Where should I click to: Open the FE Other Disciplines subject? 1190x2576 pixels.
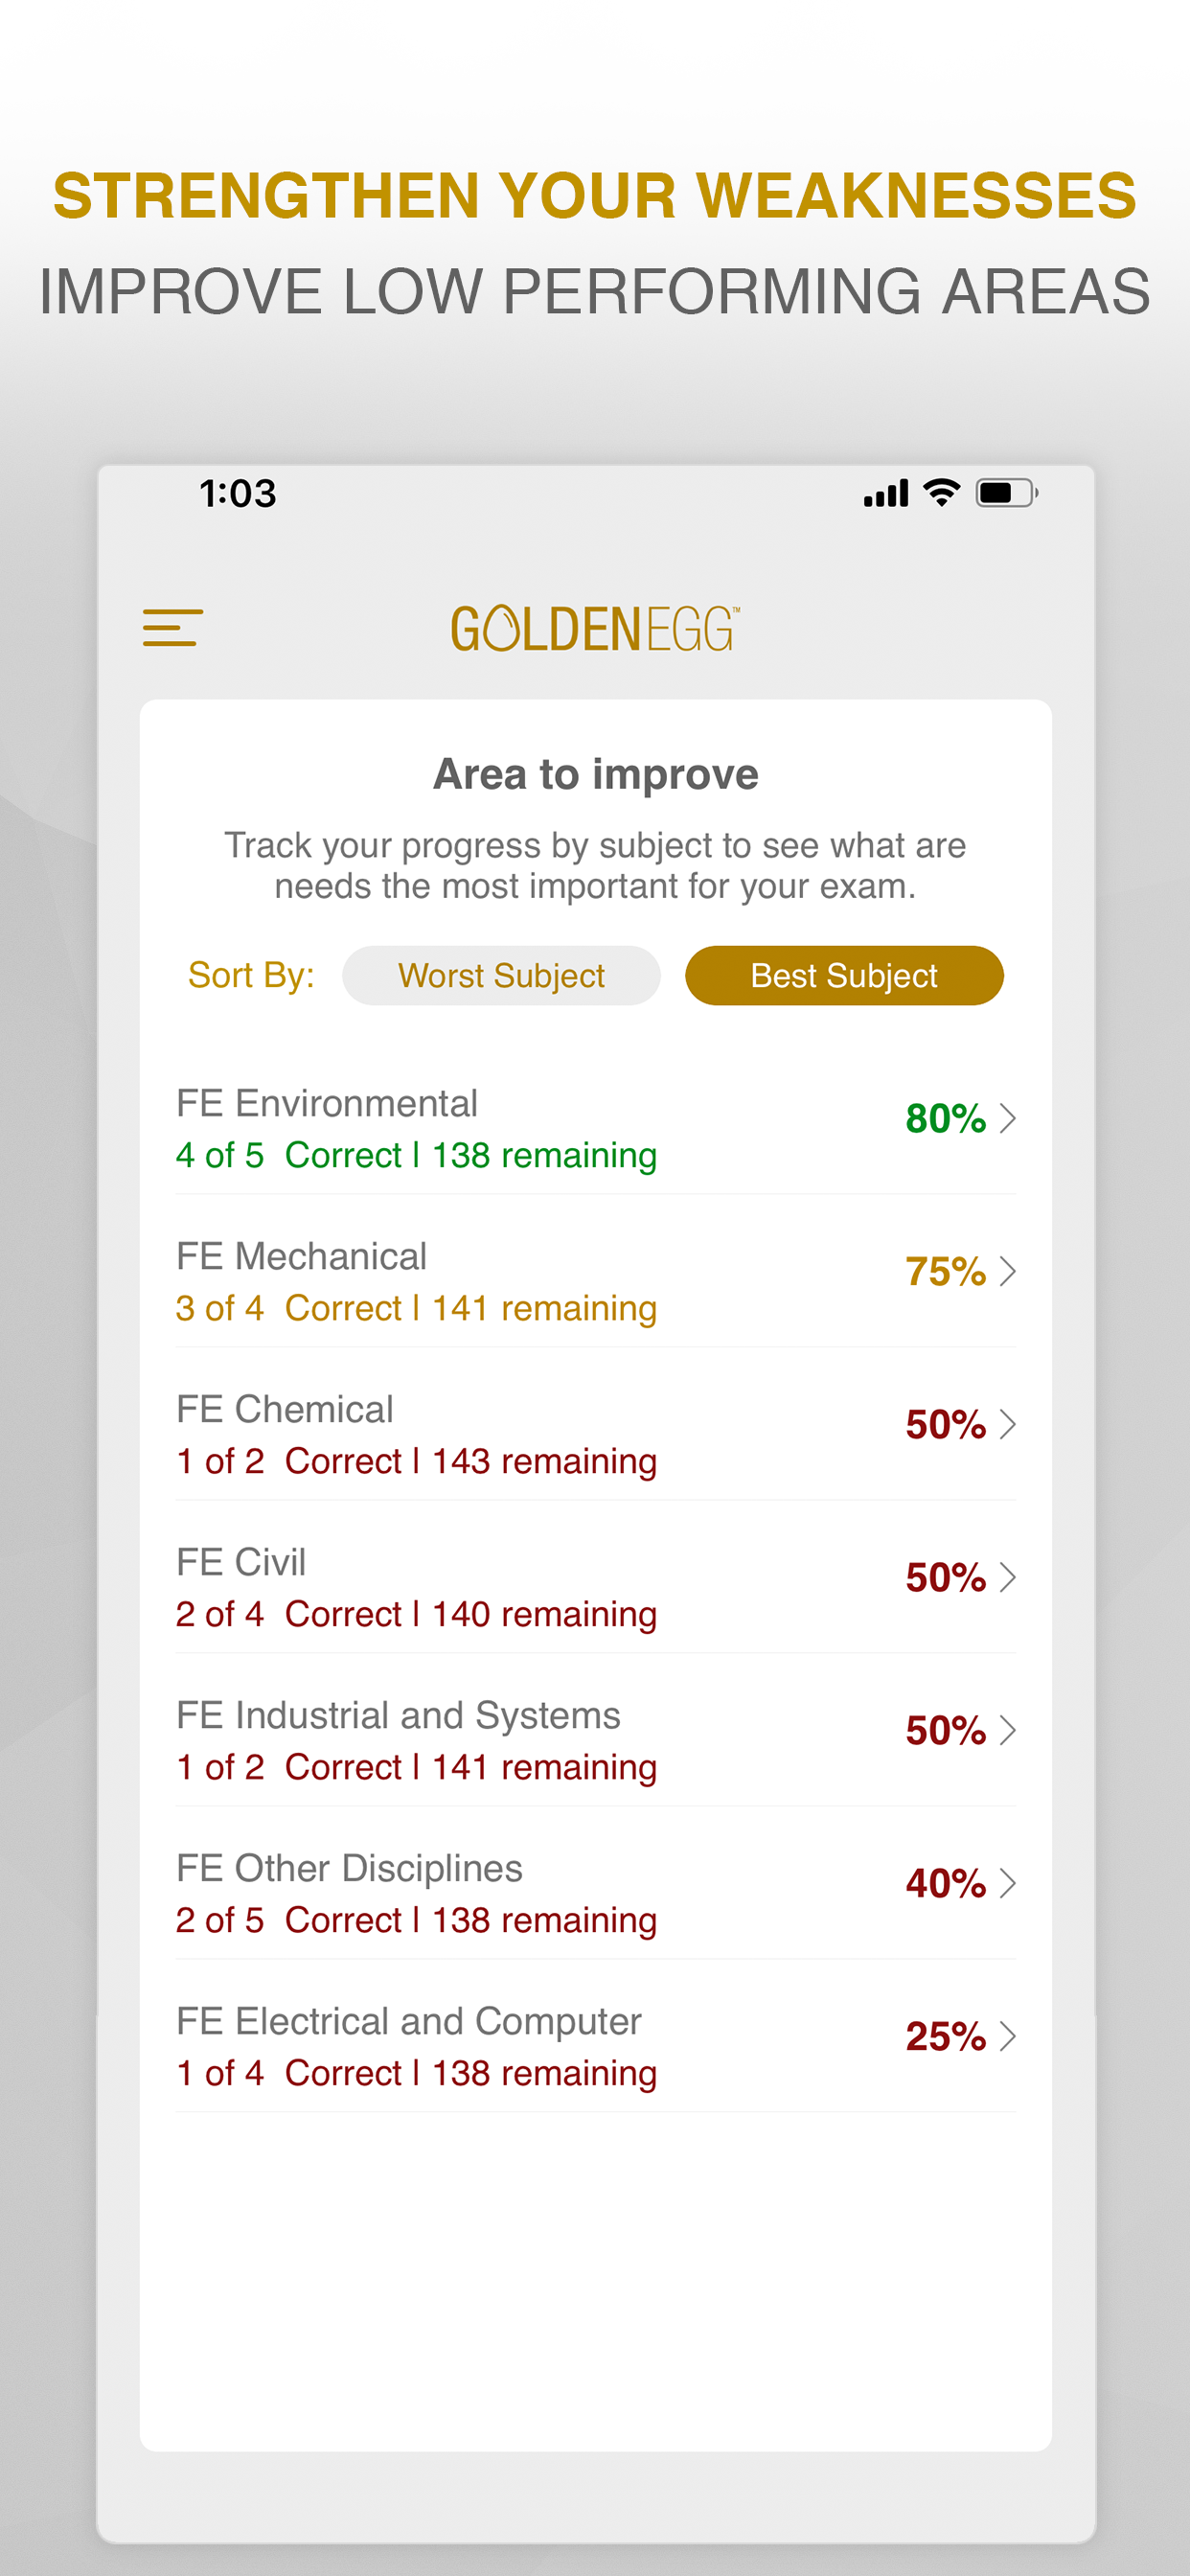(349, 1869)
